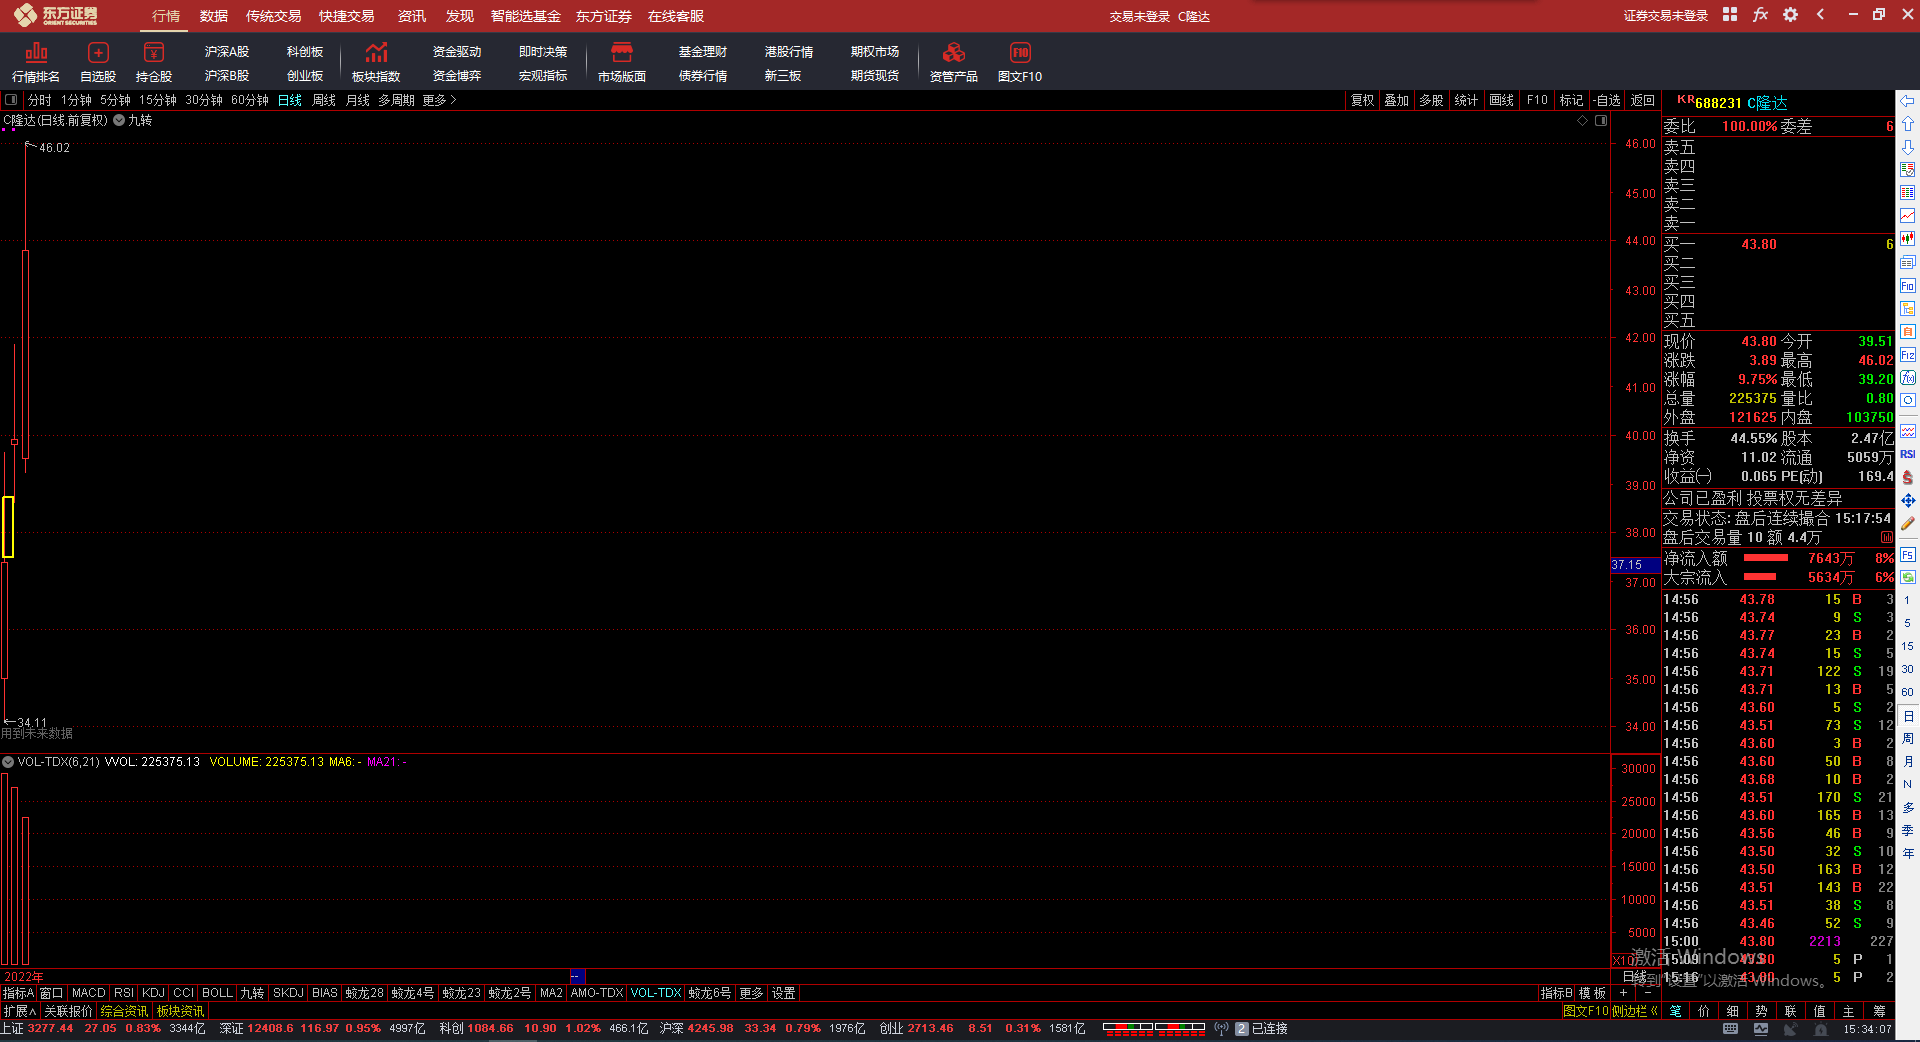Toggle the 九转 indicator circle marker
1920x1042 pixels.
tap(119, 120)
